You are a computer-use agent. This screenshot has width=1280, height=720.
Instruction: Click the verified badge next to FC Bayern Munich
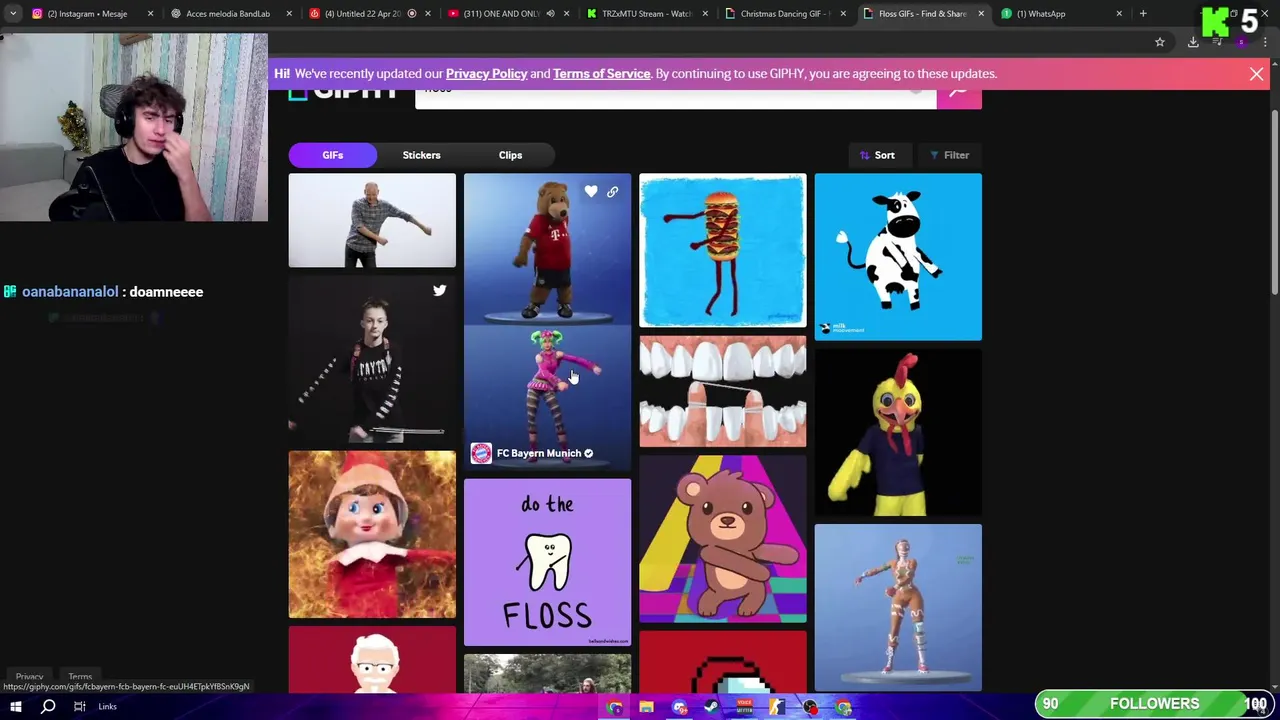[x=588, y=454]
